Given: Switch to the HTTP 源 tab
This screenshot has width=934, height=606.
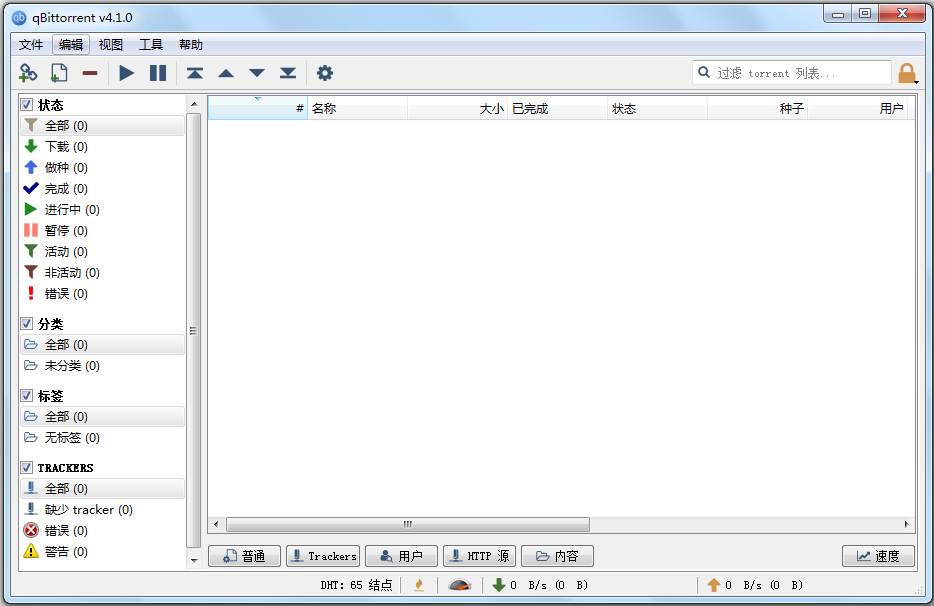Looking at the screenshot, I should (480, 556).
